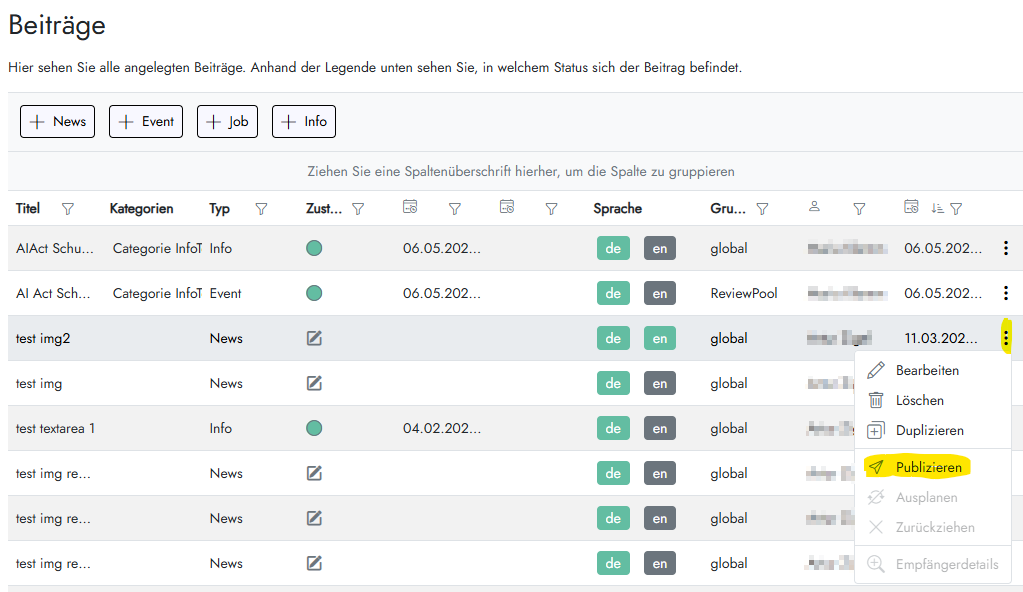This screenshot has width=1023, height=592.
Task: Click the person icon column header
Action: (x=814, y=208)
